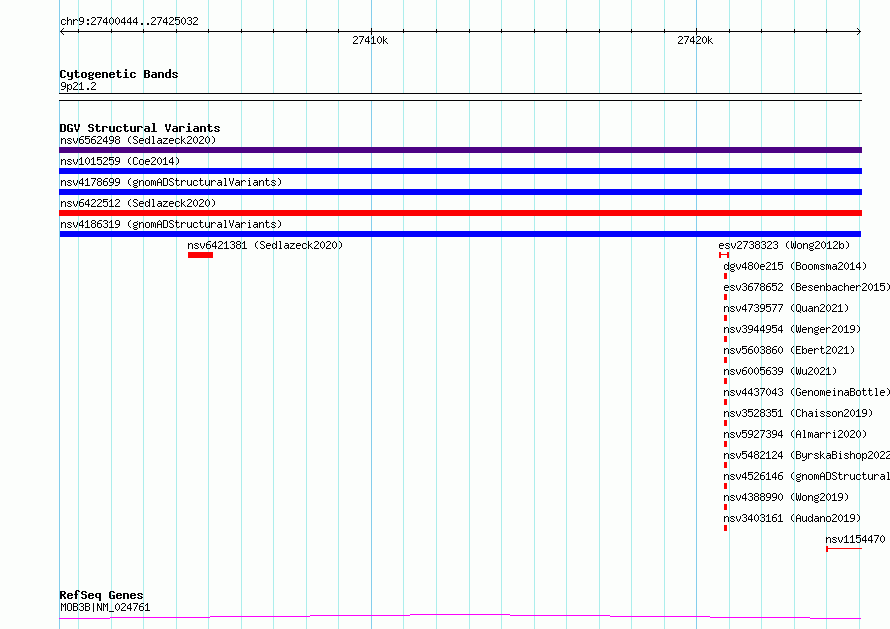Click the esv3678652 (Besenbacher2015) variant label
Screen dimensions: 890x629
click(807, 287)
